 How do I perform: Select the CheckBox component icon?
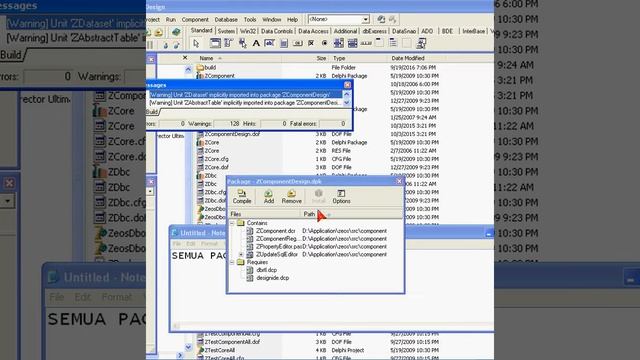point(311,43)
